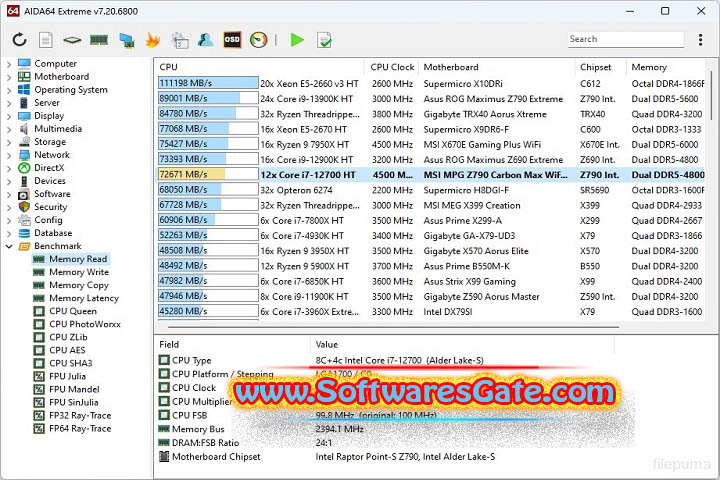Select Devices in the sidebar
This screenshot has height=480, width=720.
(50, 181)
